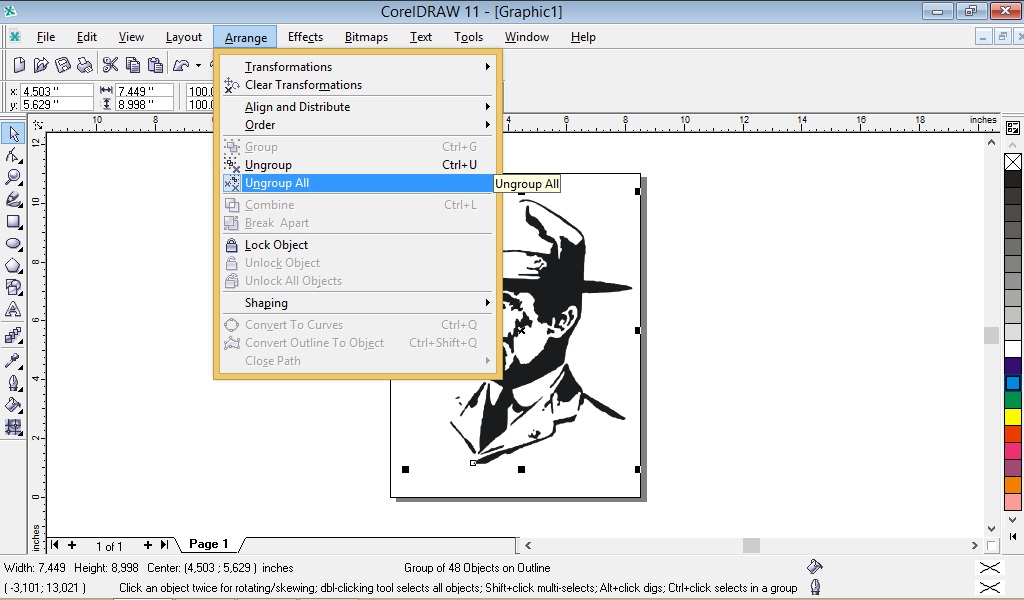Viewport: 1024px width, 600px height.
Task: Expand the Order submenu
Action: pyautogui.click(x=357, y=125)
